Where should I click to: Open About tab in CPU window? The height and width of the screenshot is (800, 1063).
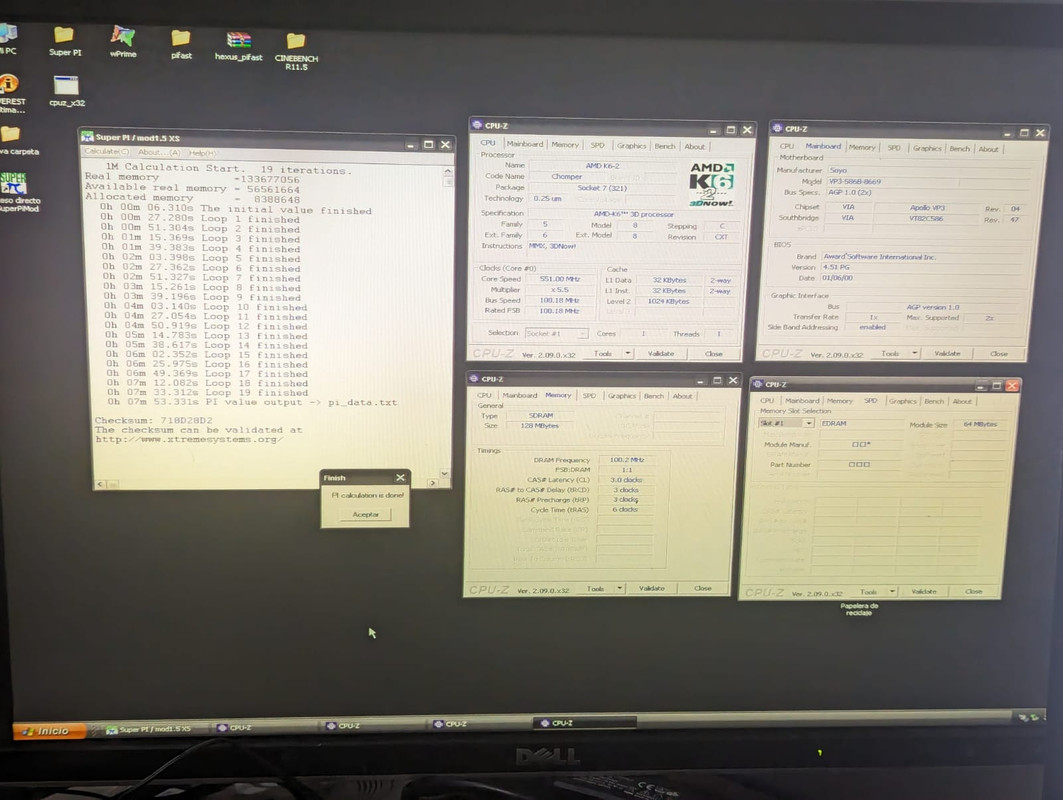pyautogui.click(x=694, y=146)
